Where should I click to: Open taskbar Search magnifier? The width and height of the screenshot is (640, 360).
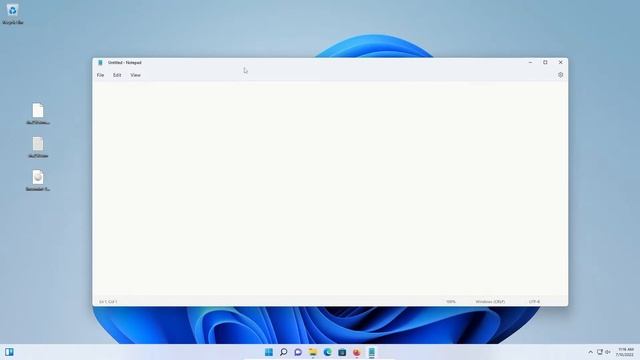tap(283, 352)
